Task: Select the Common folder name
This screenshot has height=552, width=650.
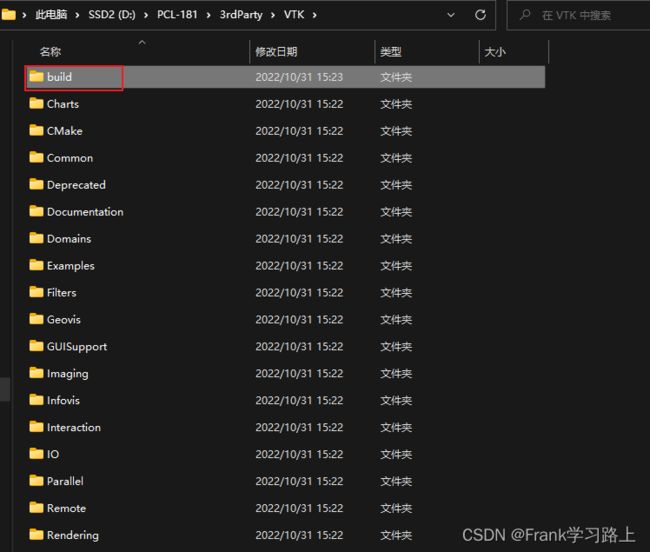Action: click(x=70, y=158)
